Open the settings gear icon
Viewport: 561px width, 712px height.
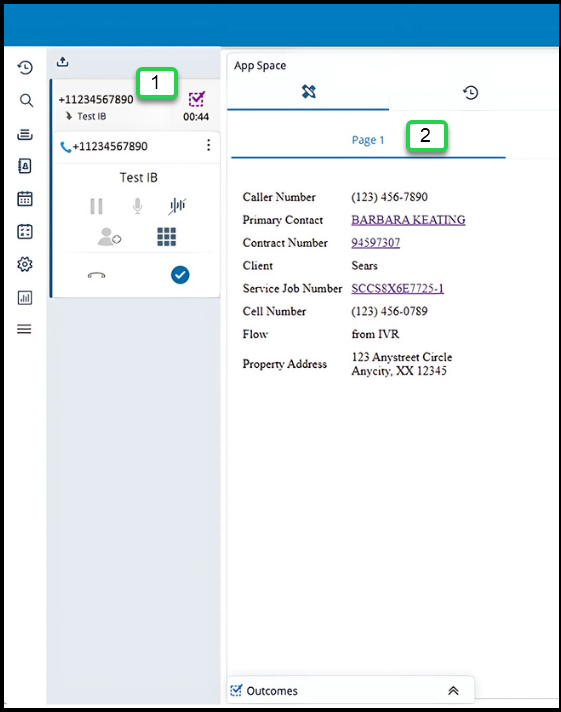[25, 264]
